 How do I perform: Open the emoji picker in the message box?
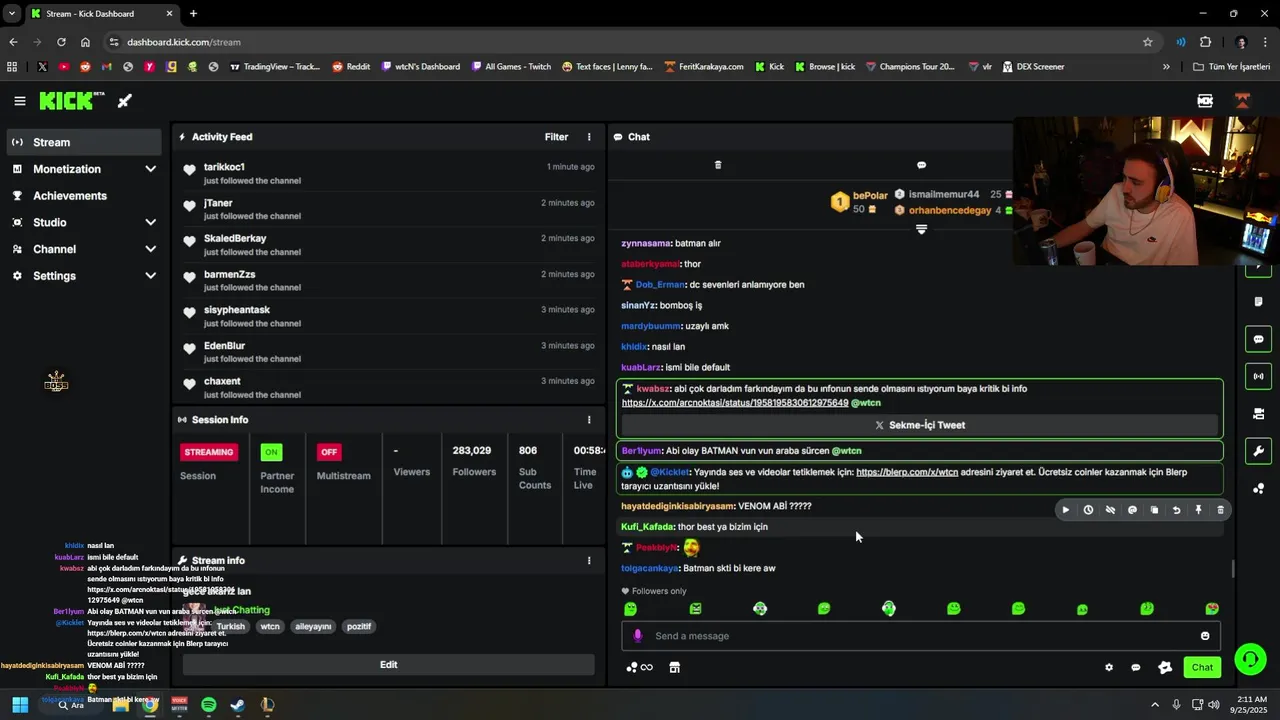[x=1205, y=636]
